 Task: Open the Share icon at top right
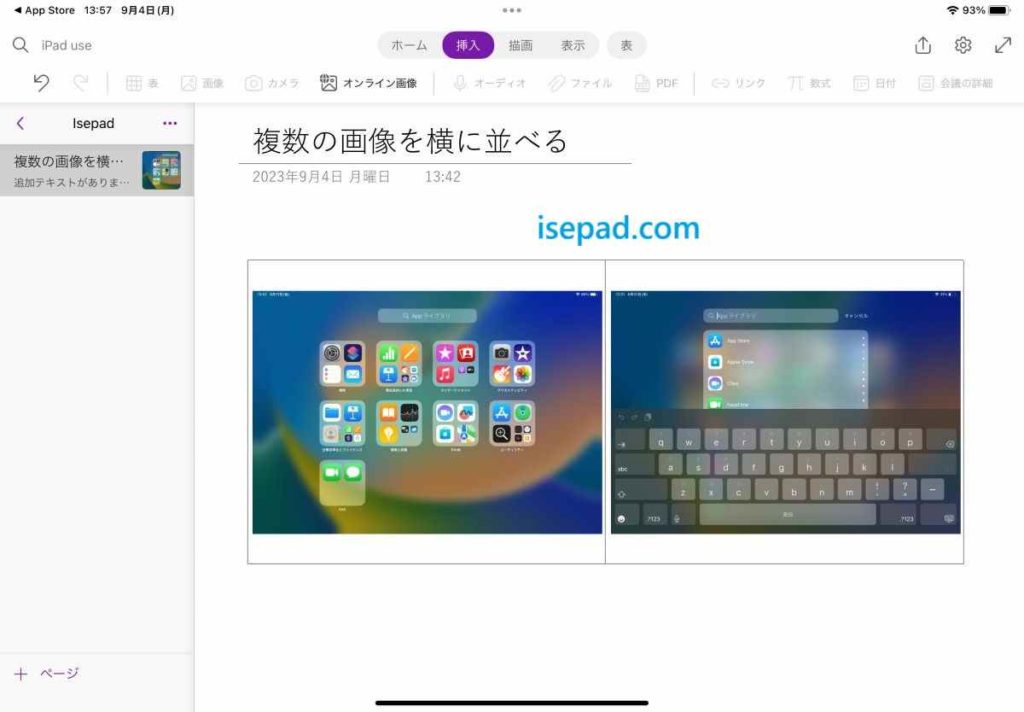[x=921, y=44]
